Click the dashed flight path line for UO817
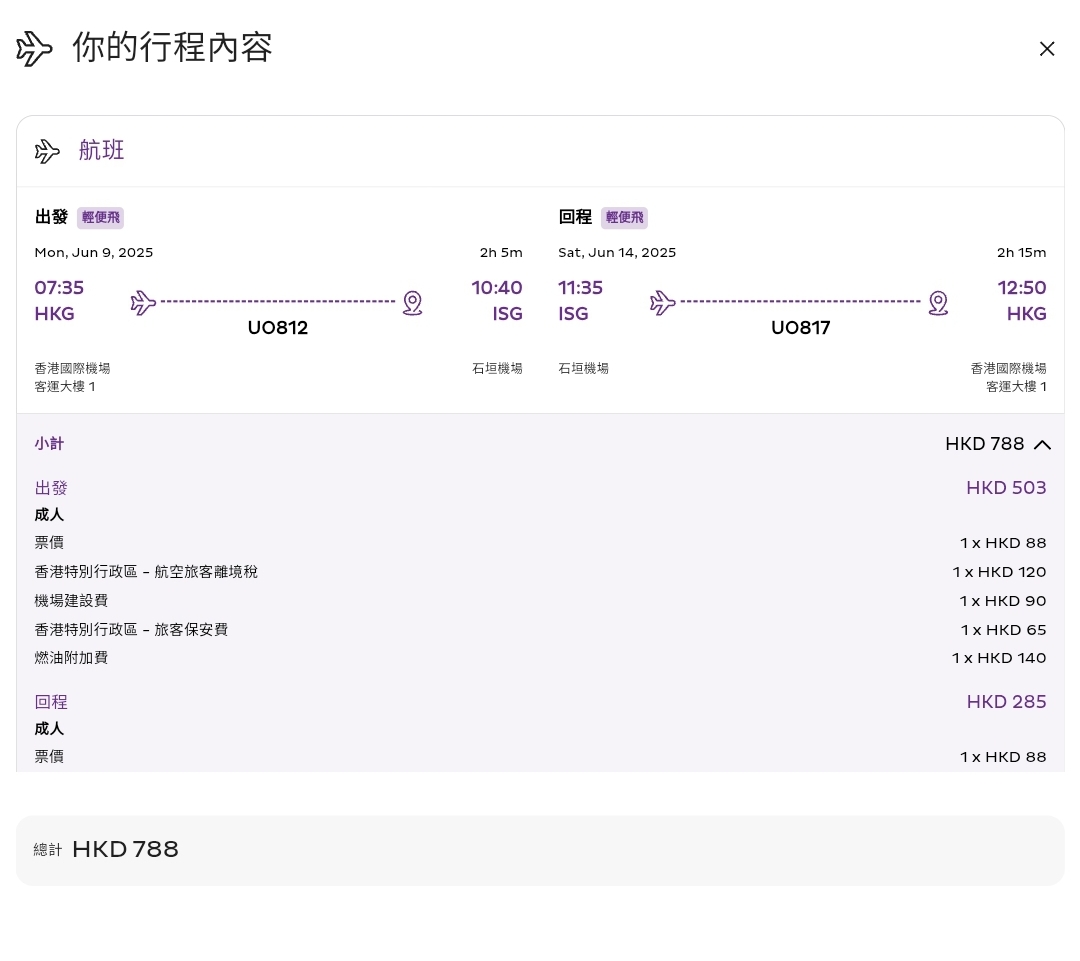The height and width of the screenshot is (961, 1080). (x=800, y=300)
